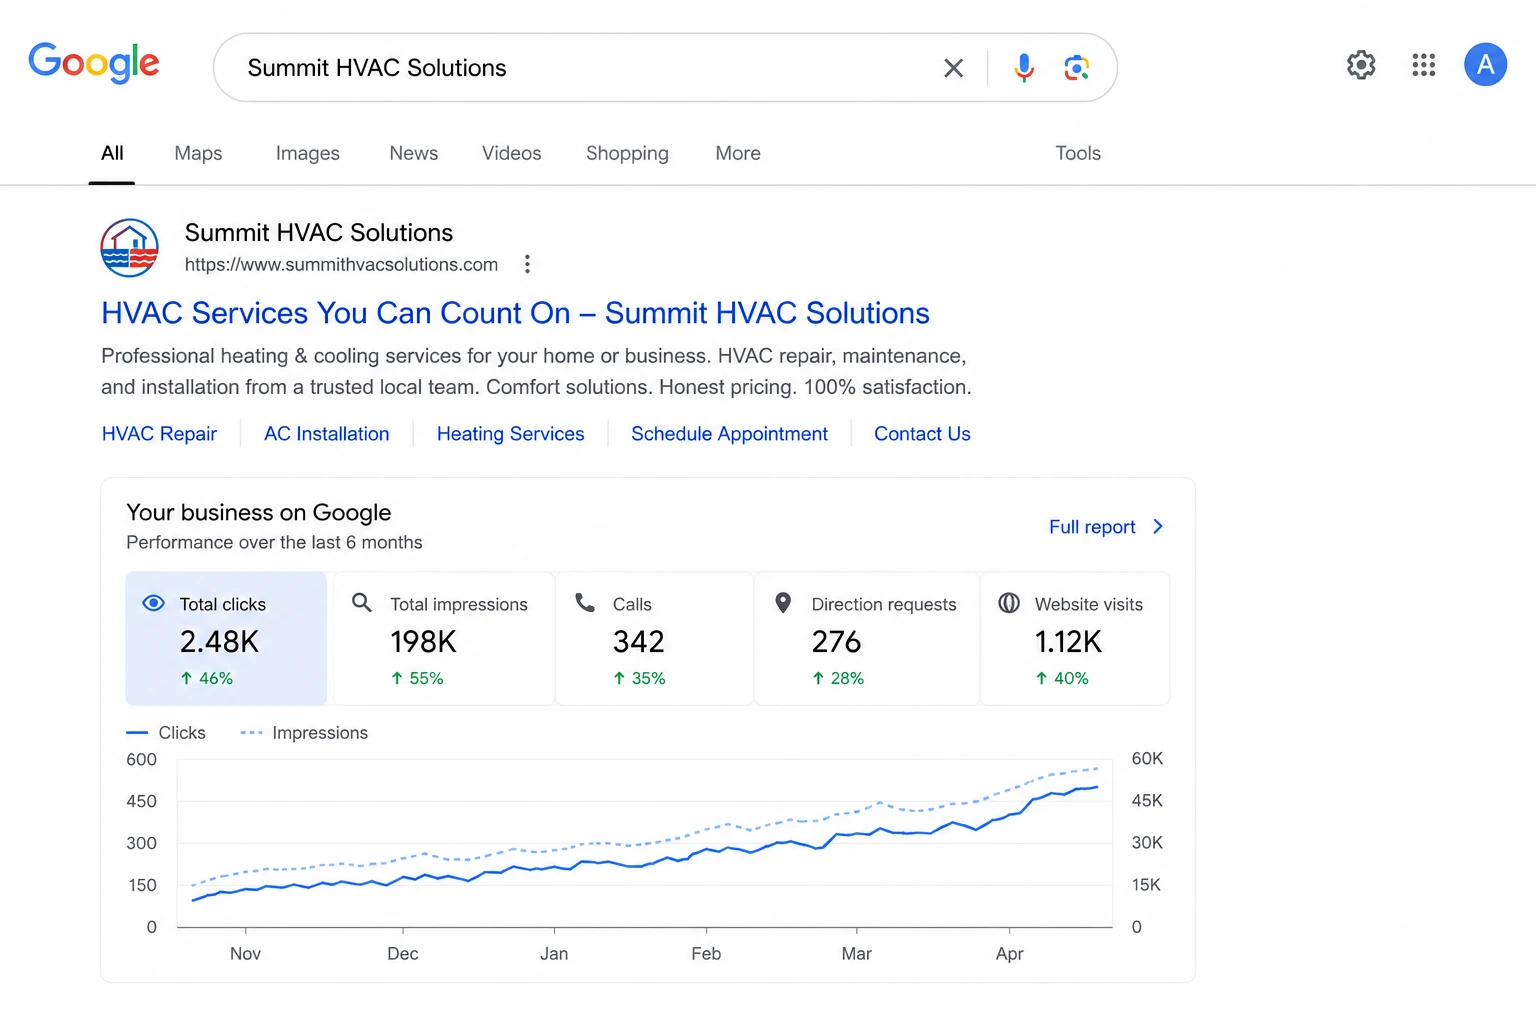Select the Direction requests 276 metric card
This screenshot has height=1024, width=1536.
pos(866,638)
